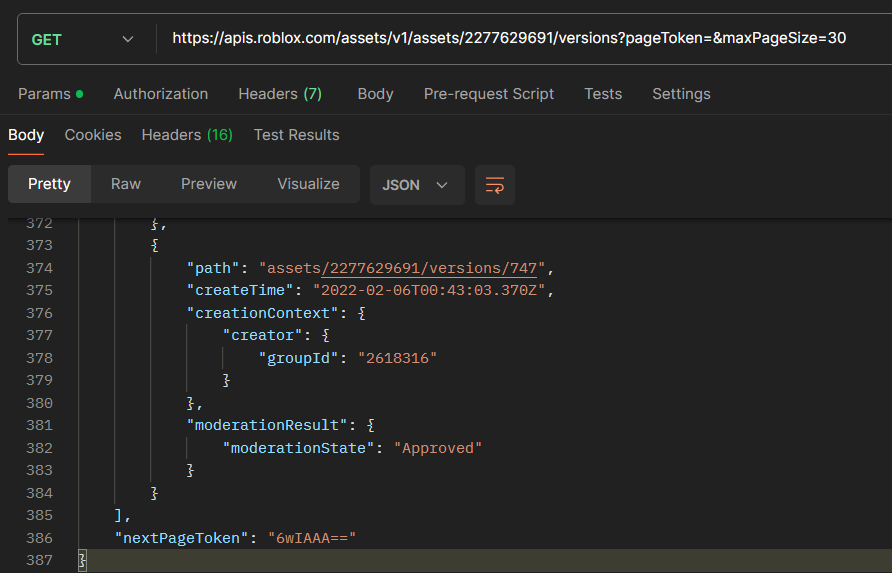The width and height of the screenshot is (892, 573).
Task: Click the "moderationState" key
Action: [x=299, y=448]
